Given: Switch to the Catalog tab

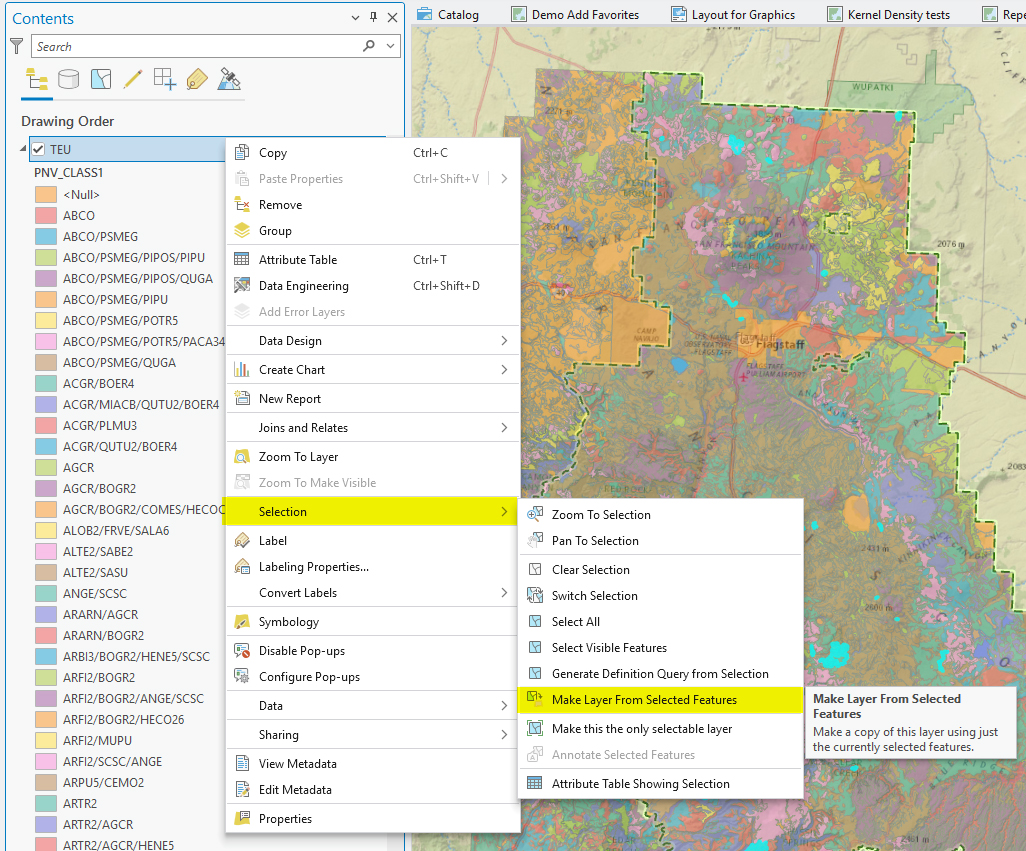Looking at the screenshot, I should [x=449, y=14].
